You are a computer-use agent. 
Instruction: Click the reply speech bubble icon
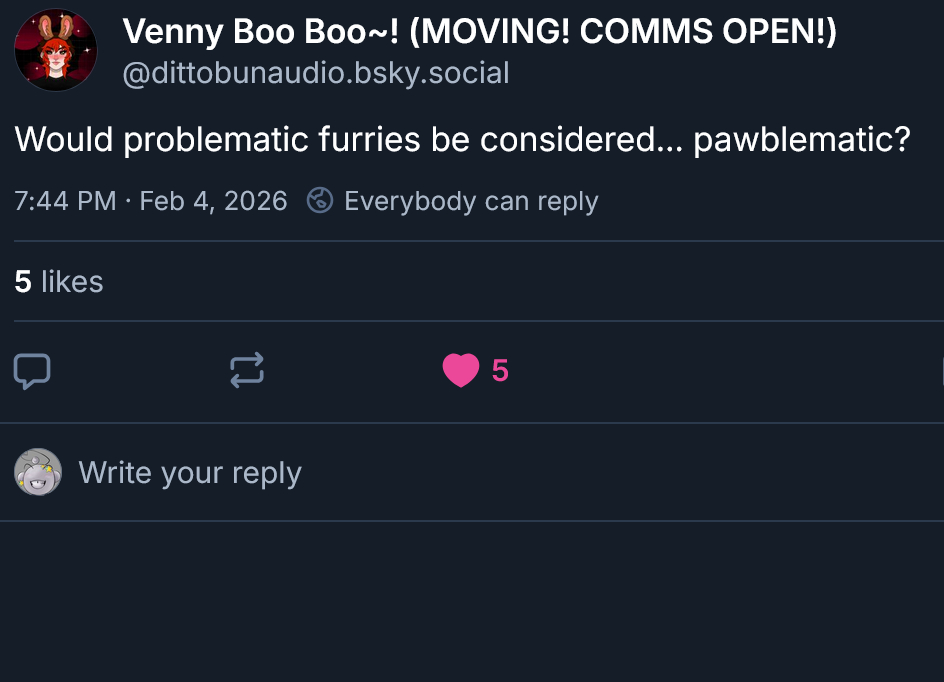point(32,371)
